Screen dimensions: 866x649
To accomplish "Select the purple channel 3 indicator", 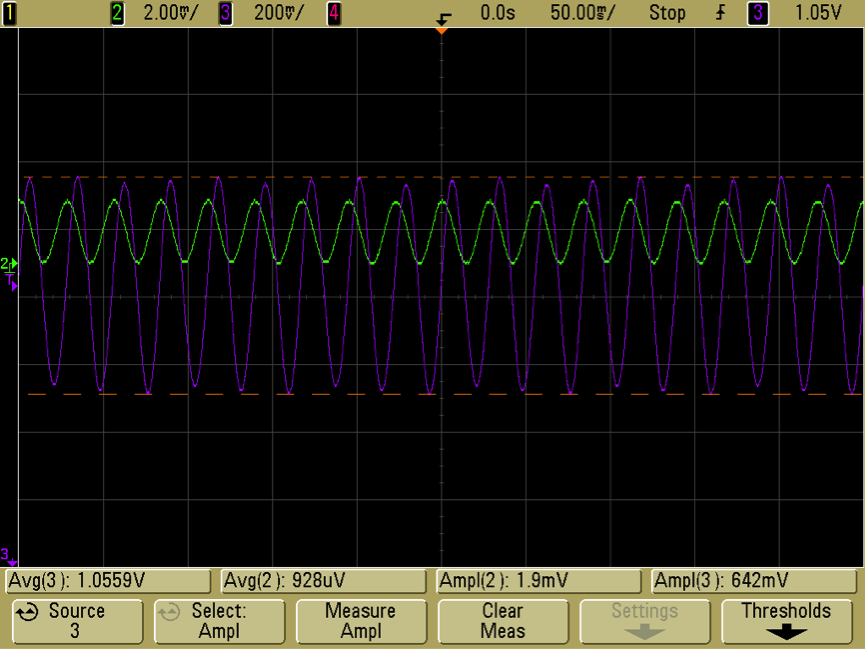I will (x=225, y=13).
